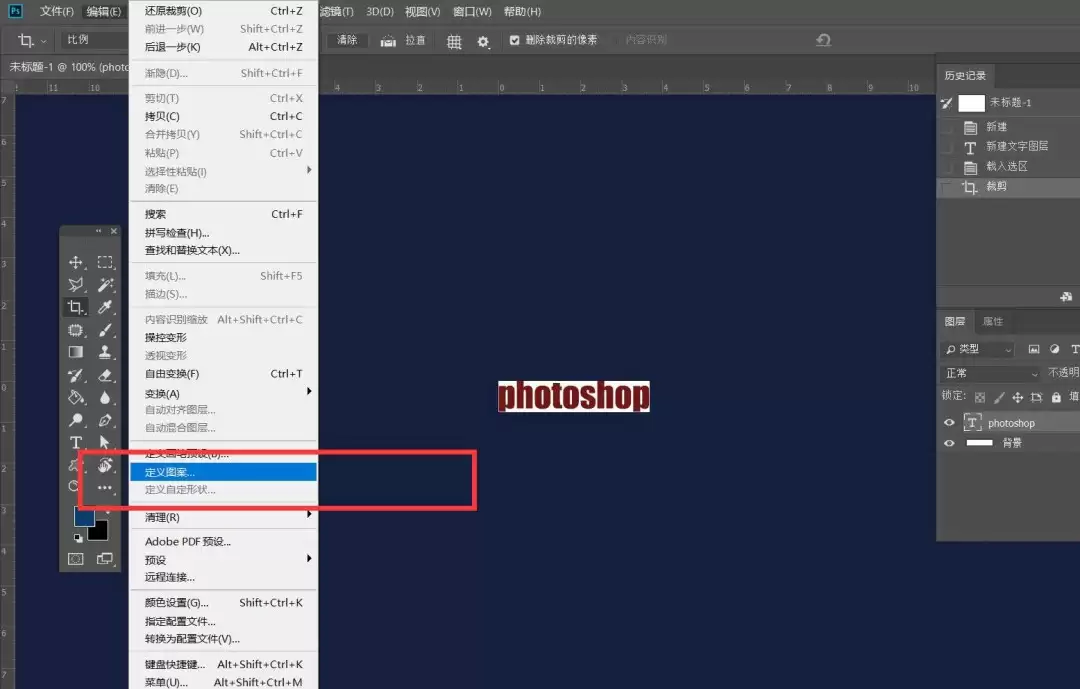
Task: Toggle delete cropped pixels checkbox
Action: tap(514, 40)
